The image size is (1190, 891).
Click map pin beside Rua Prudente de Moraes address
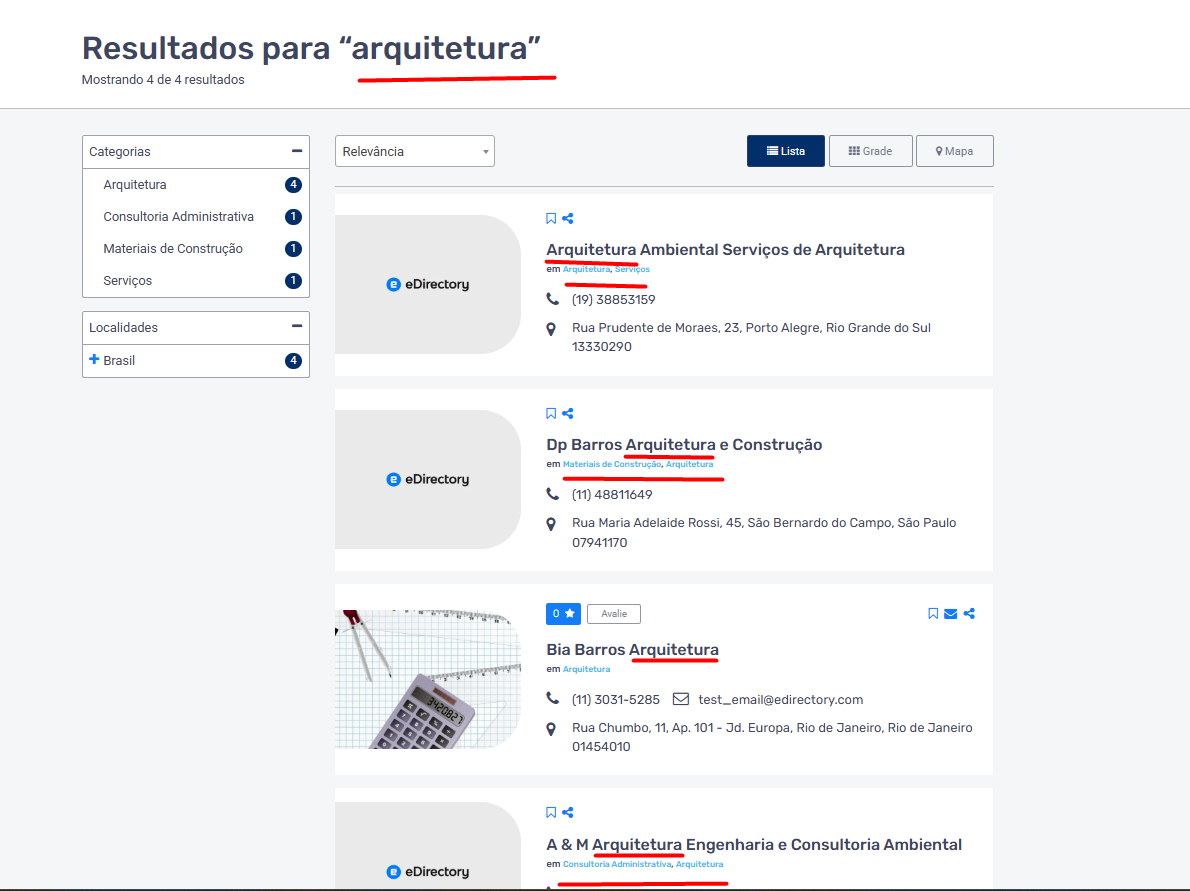click(x=552, y=329)
